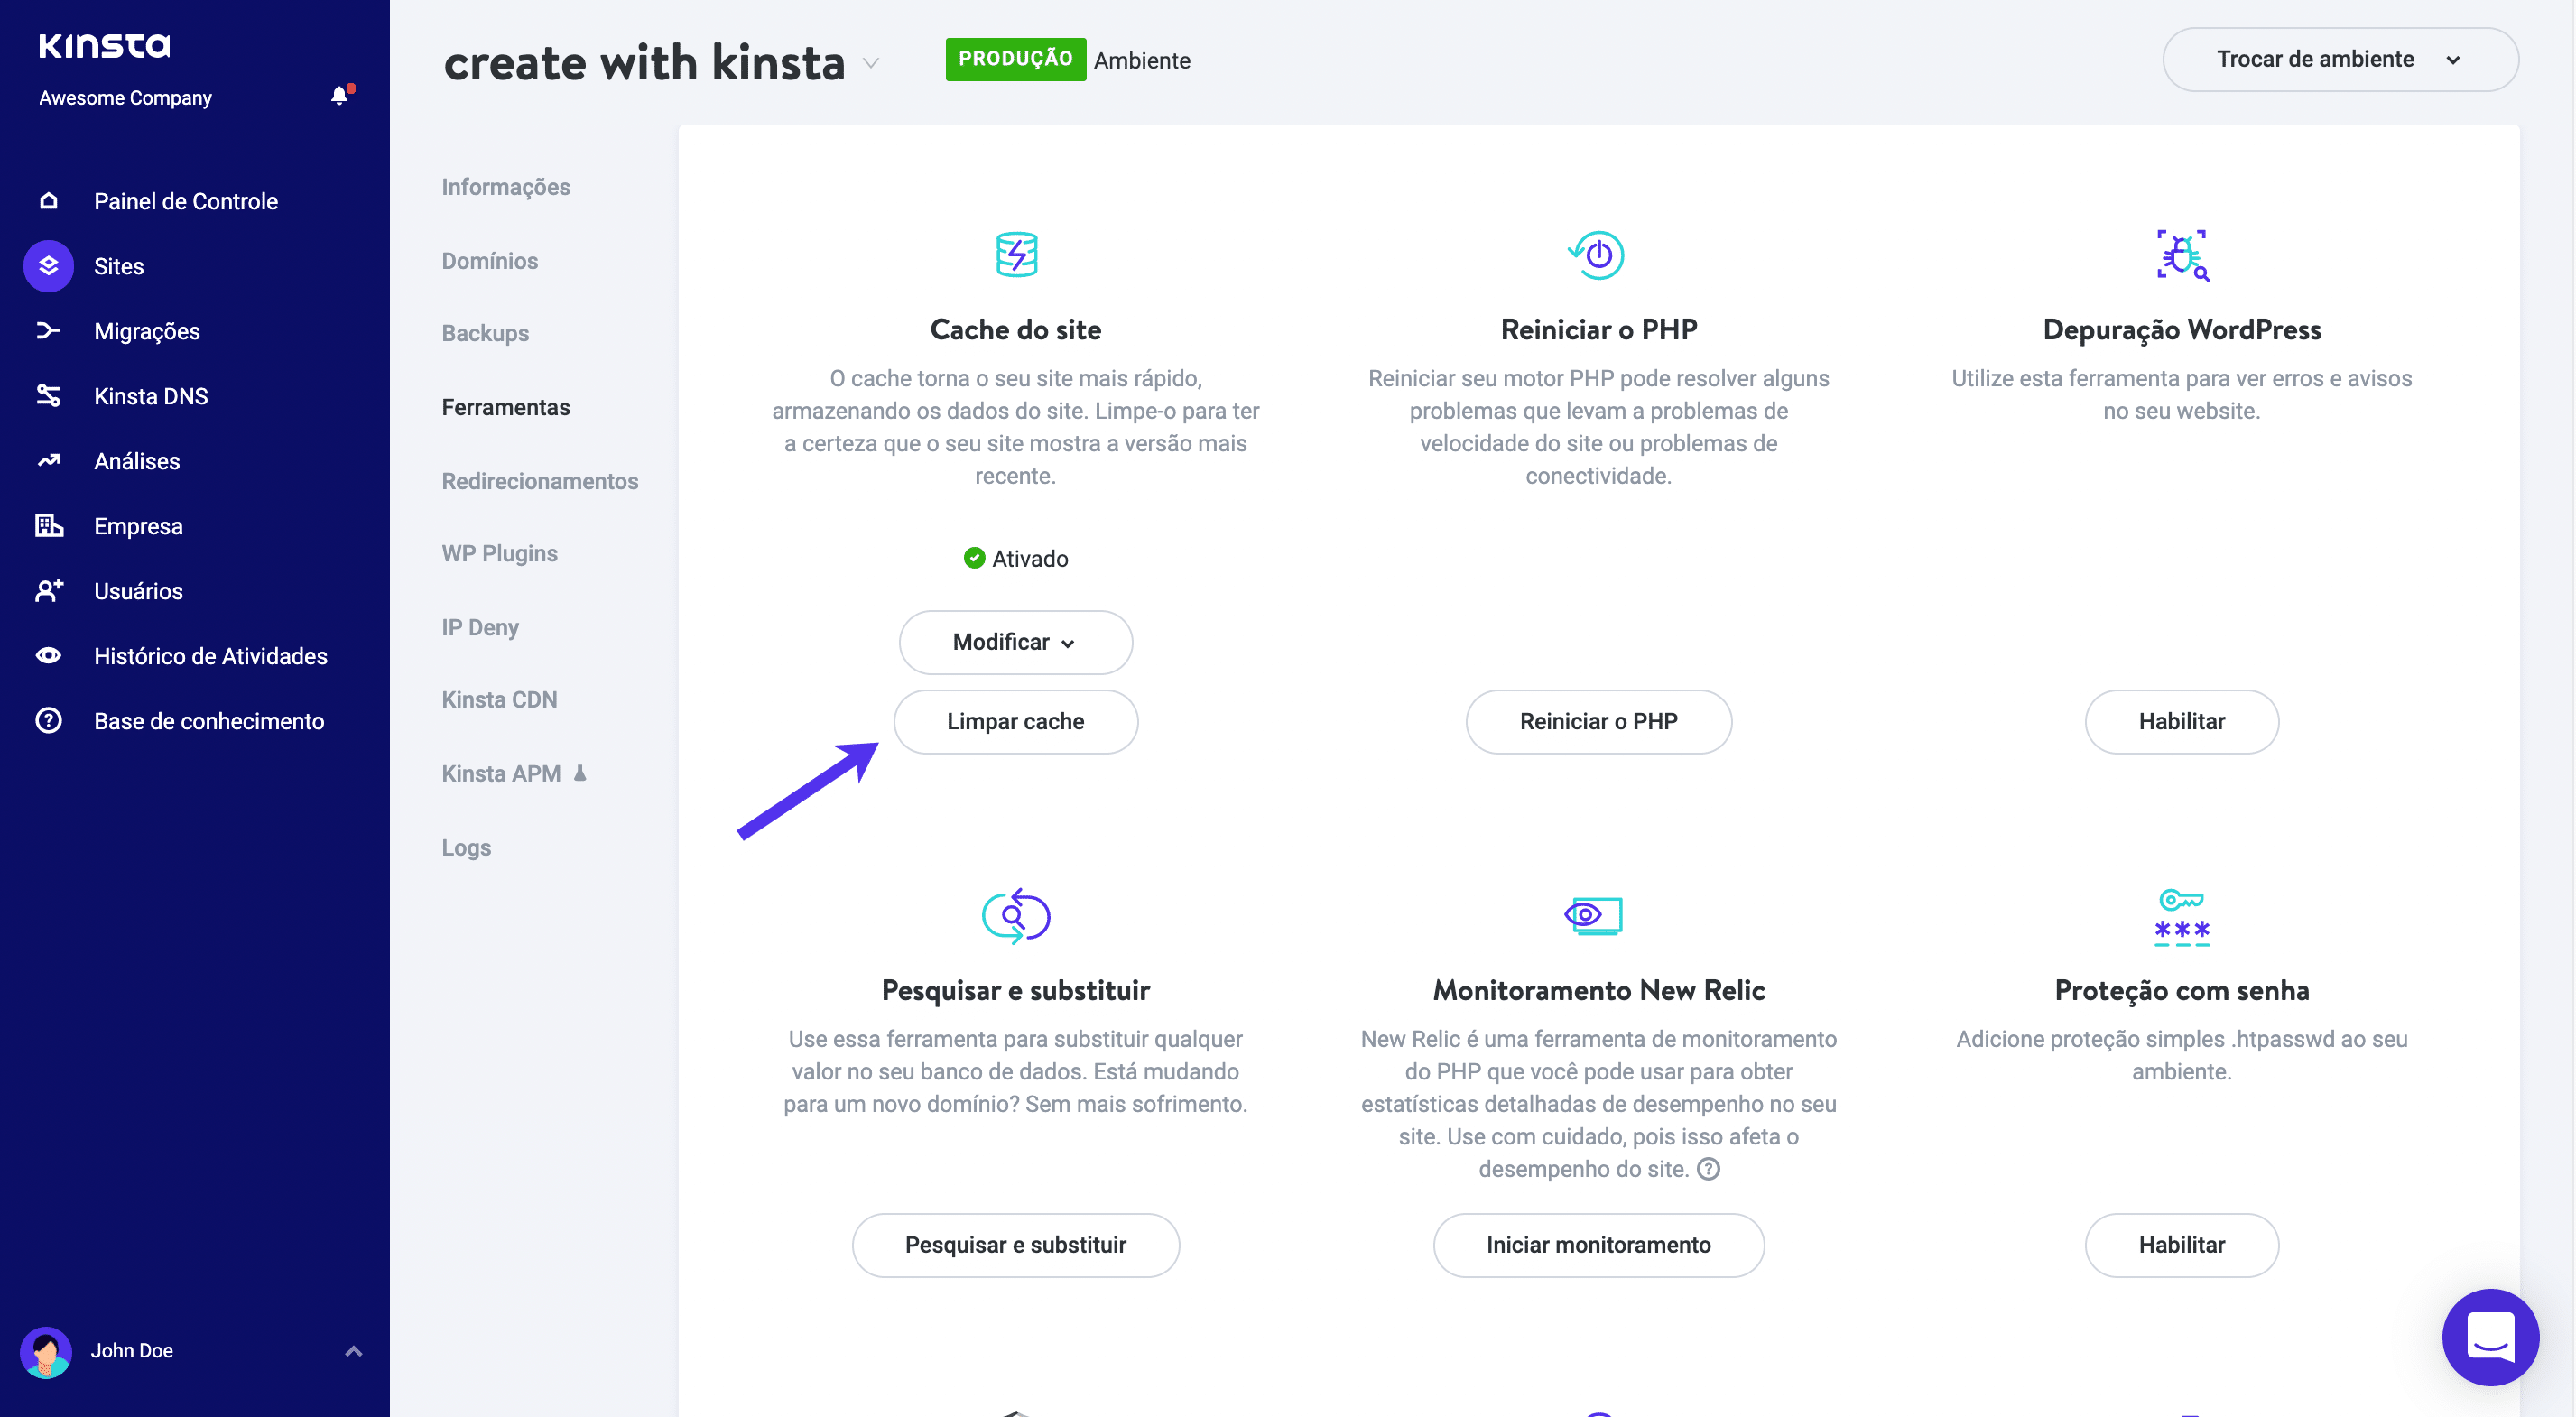
Task: Click the New Relic help question mark
Action: coord(1709,1169)
